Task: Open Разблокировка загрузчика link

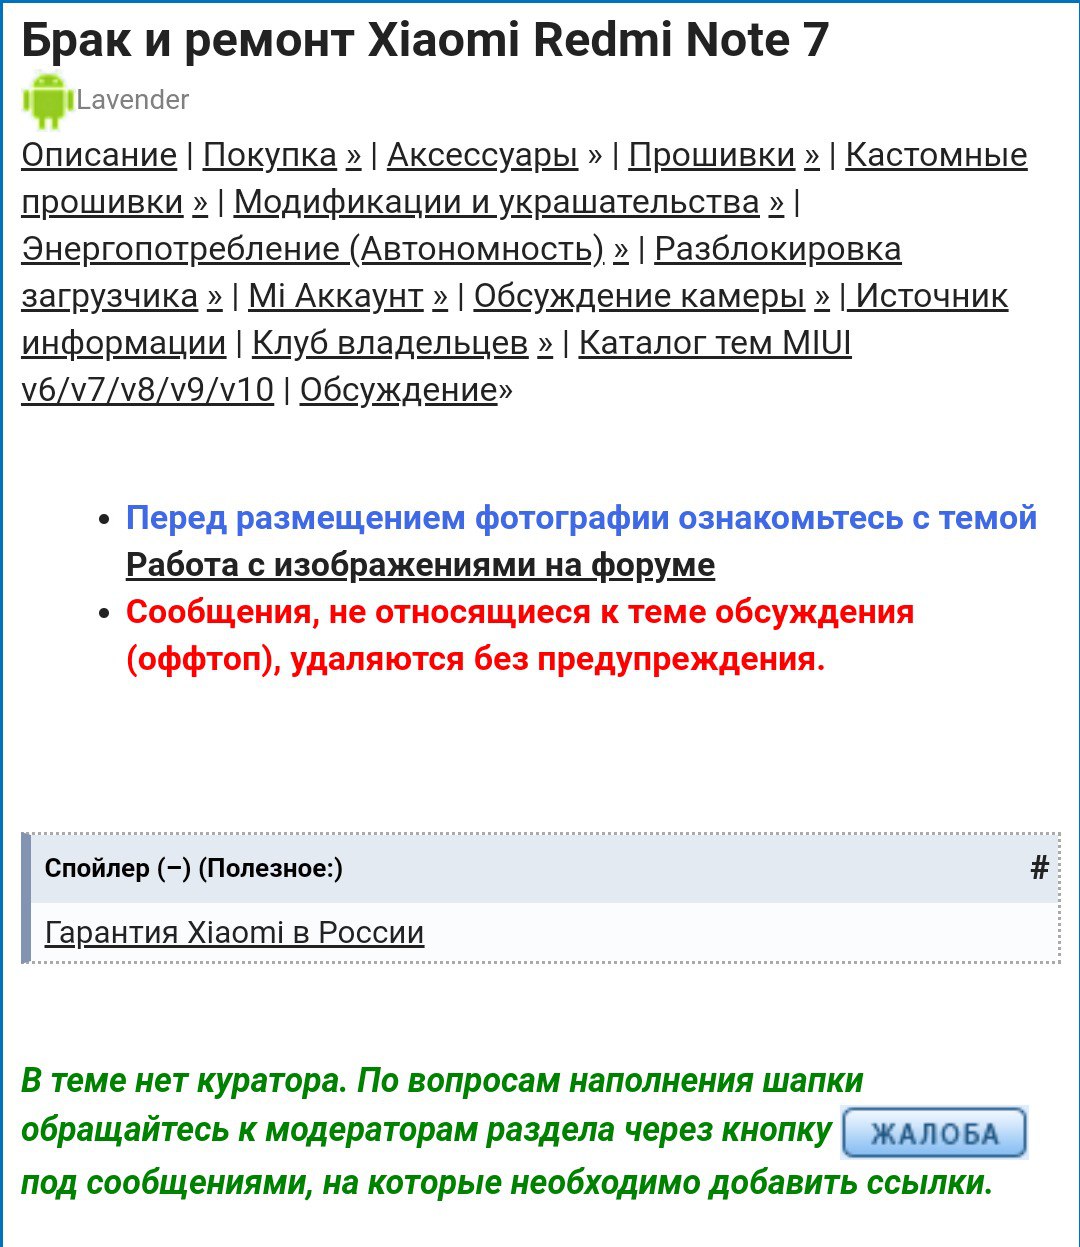Action: [x=777, y=250]
